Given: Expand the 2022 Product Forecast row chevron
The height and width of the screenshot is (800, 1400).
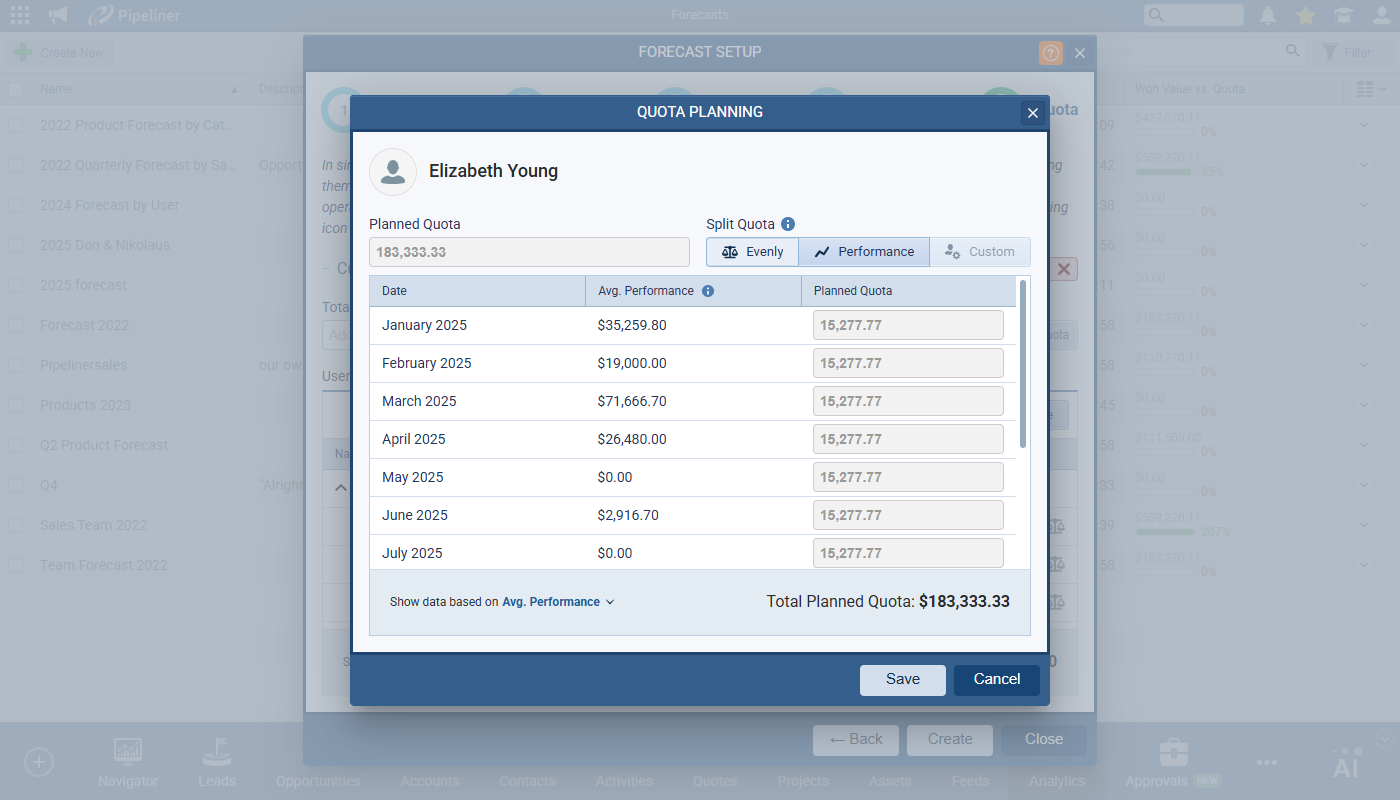Looking at the screenshot, I should coord(1364,125).
